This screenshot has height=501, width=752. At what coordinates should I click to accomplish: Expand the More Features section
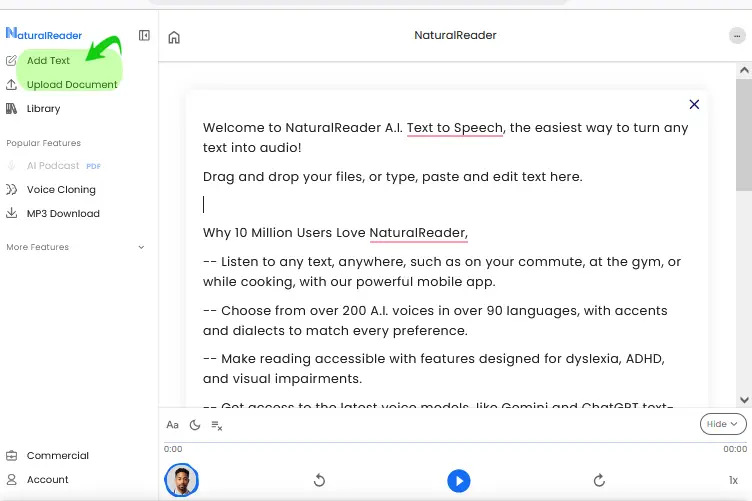point(75,247)
